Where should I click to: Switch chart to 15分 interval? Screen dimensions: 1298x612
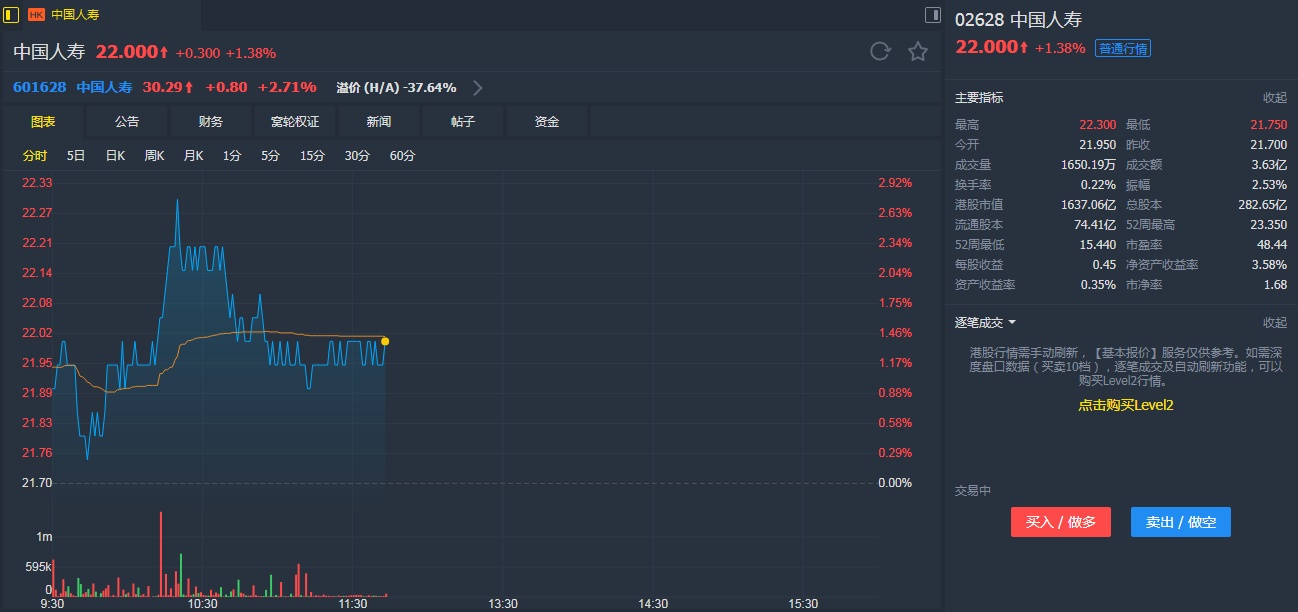(313, 156)
